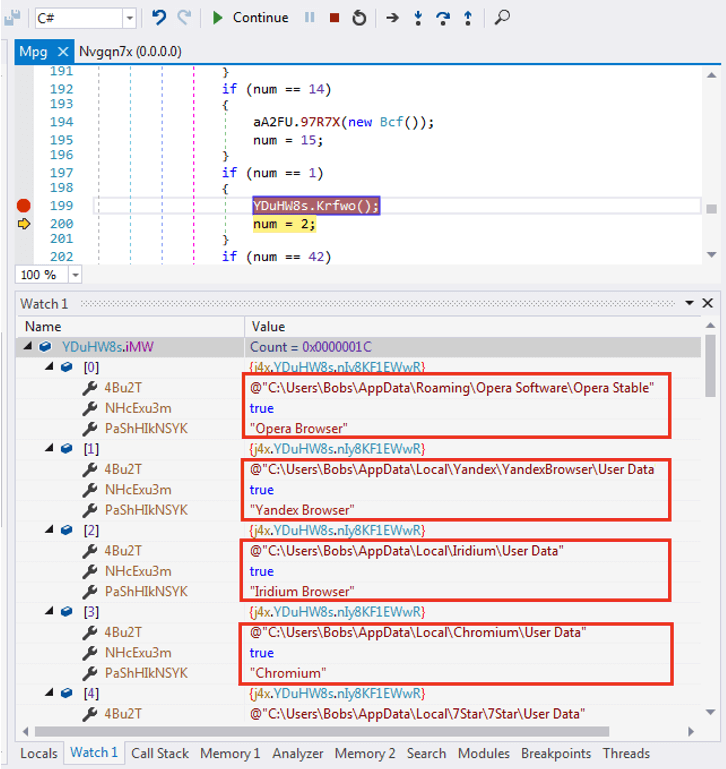Expand the Watch 1 panel options arrow
Viewport: 726px width, 769px height.
689,303
